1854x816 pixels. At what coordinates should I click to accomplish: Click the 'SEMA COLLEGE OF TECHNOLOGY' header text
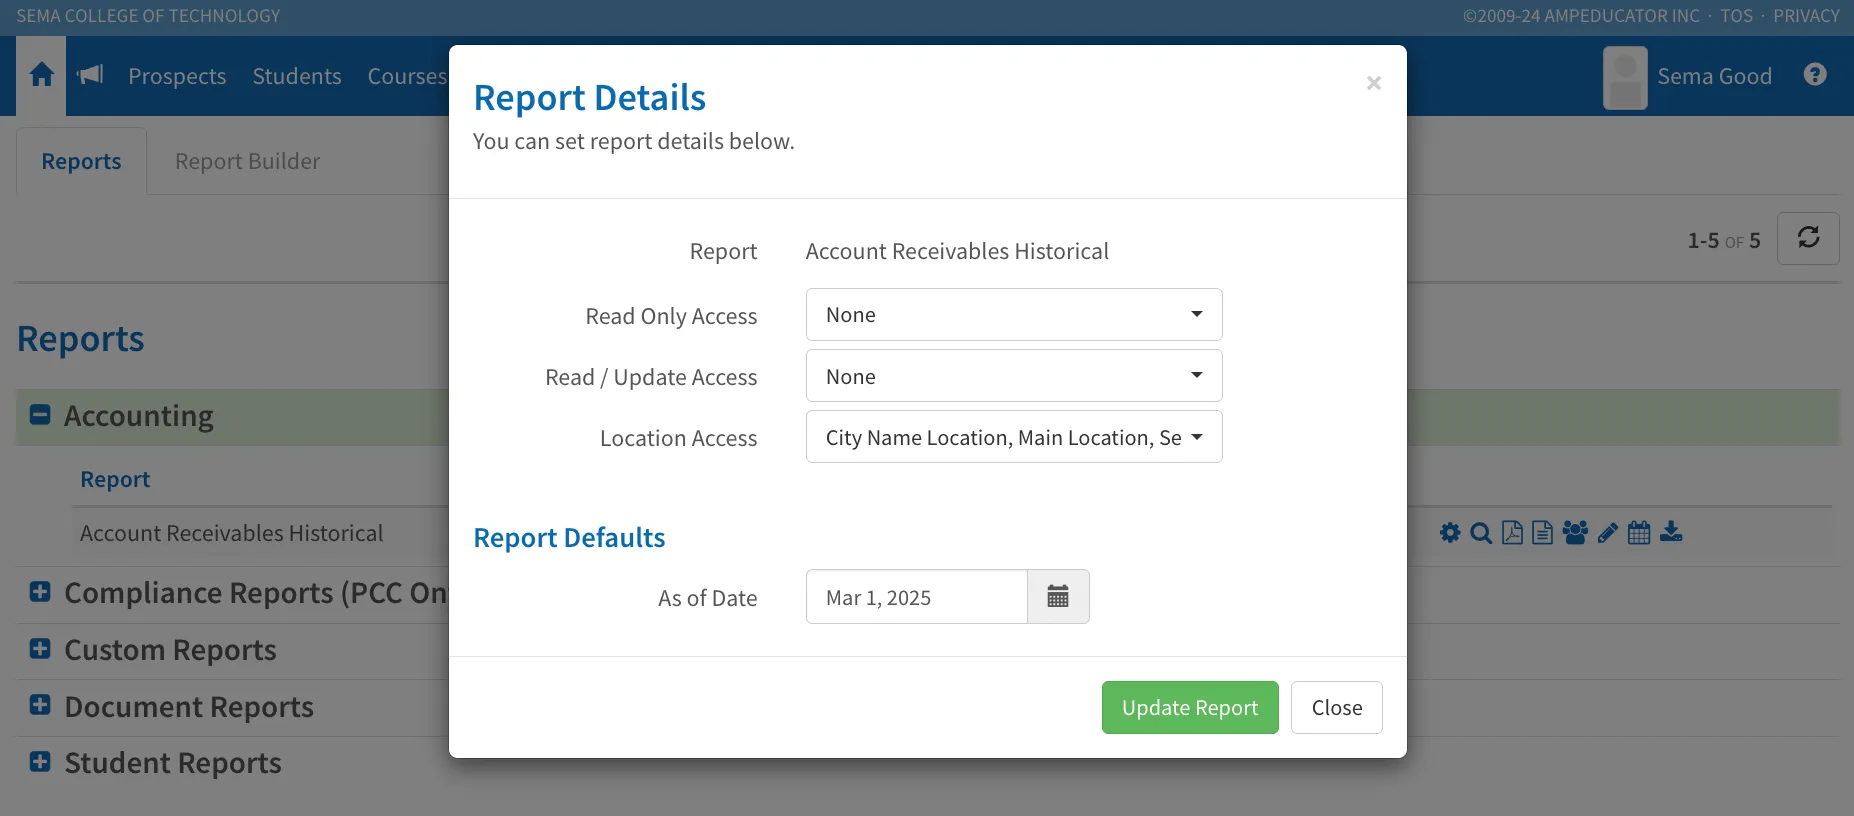point(148,16)
